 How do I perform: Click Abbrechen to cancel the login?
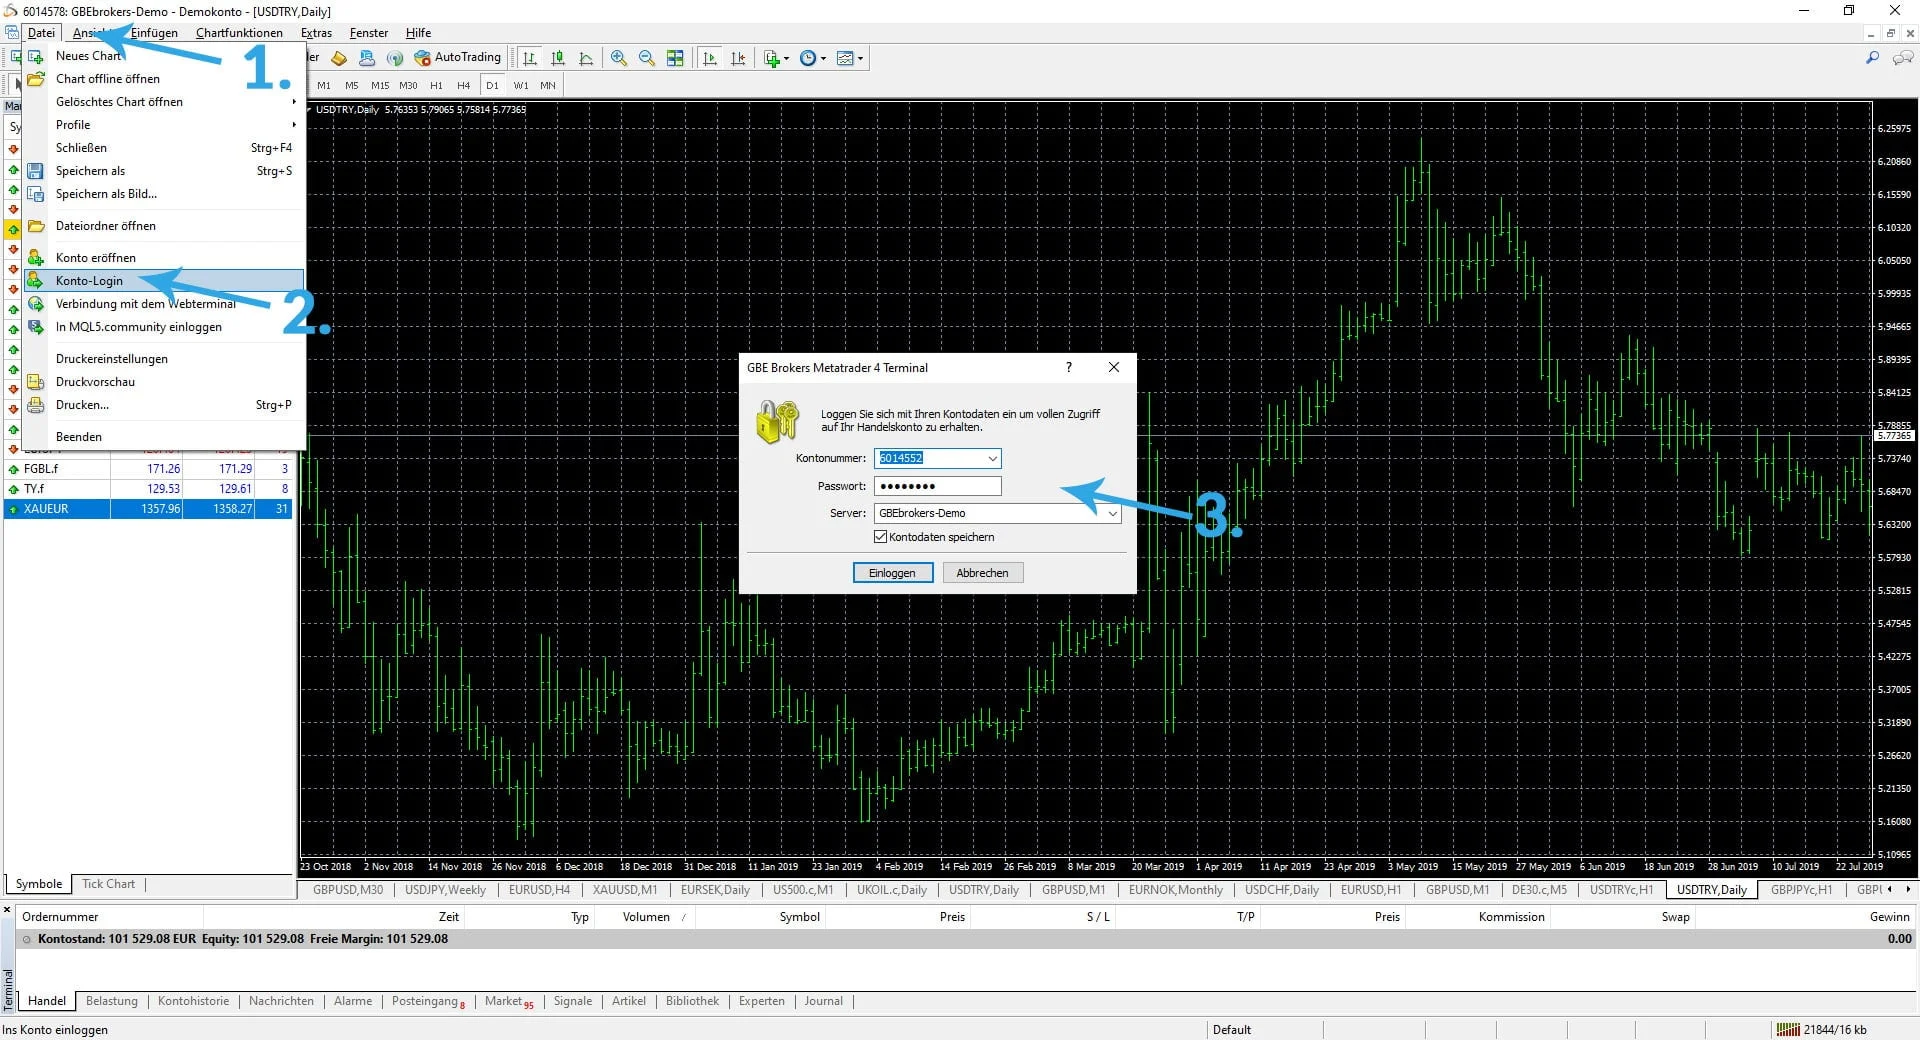(x=982, y=572)
